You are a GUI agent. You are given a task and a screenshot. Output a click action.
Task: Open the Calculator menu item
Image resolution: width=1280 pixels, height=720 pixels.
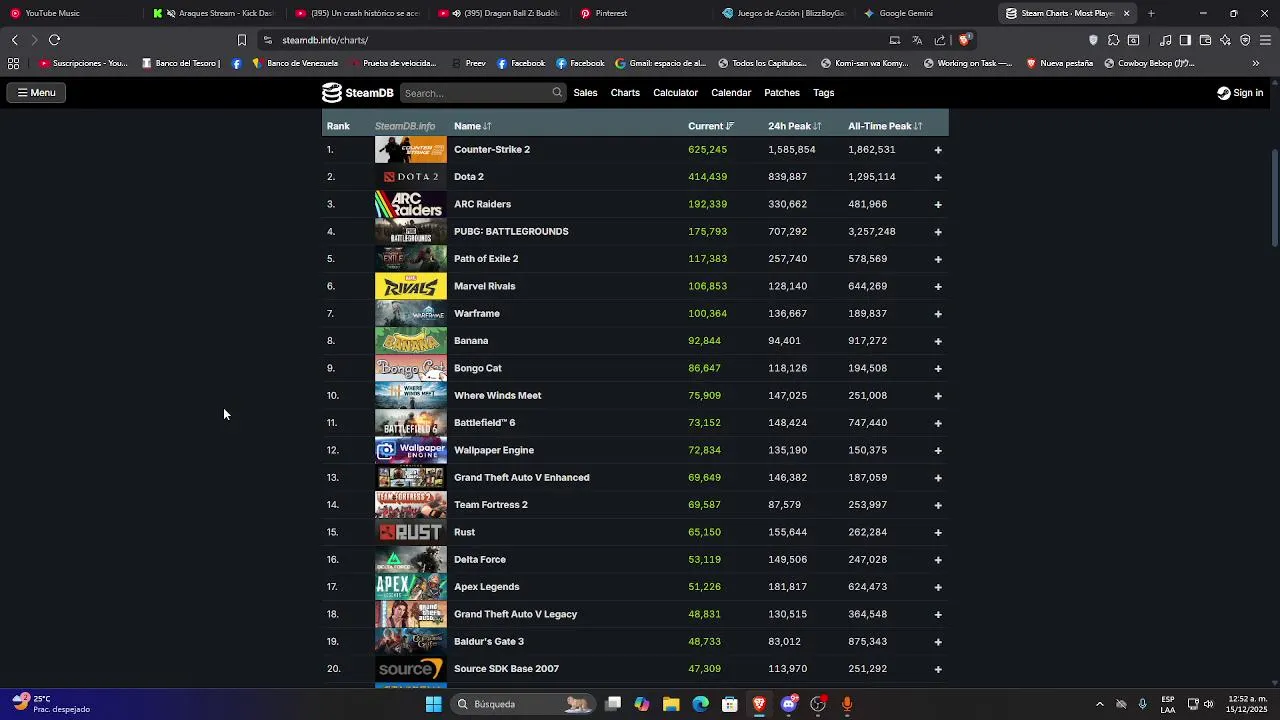pos(675,93)
